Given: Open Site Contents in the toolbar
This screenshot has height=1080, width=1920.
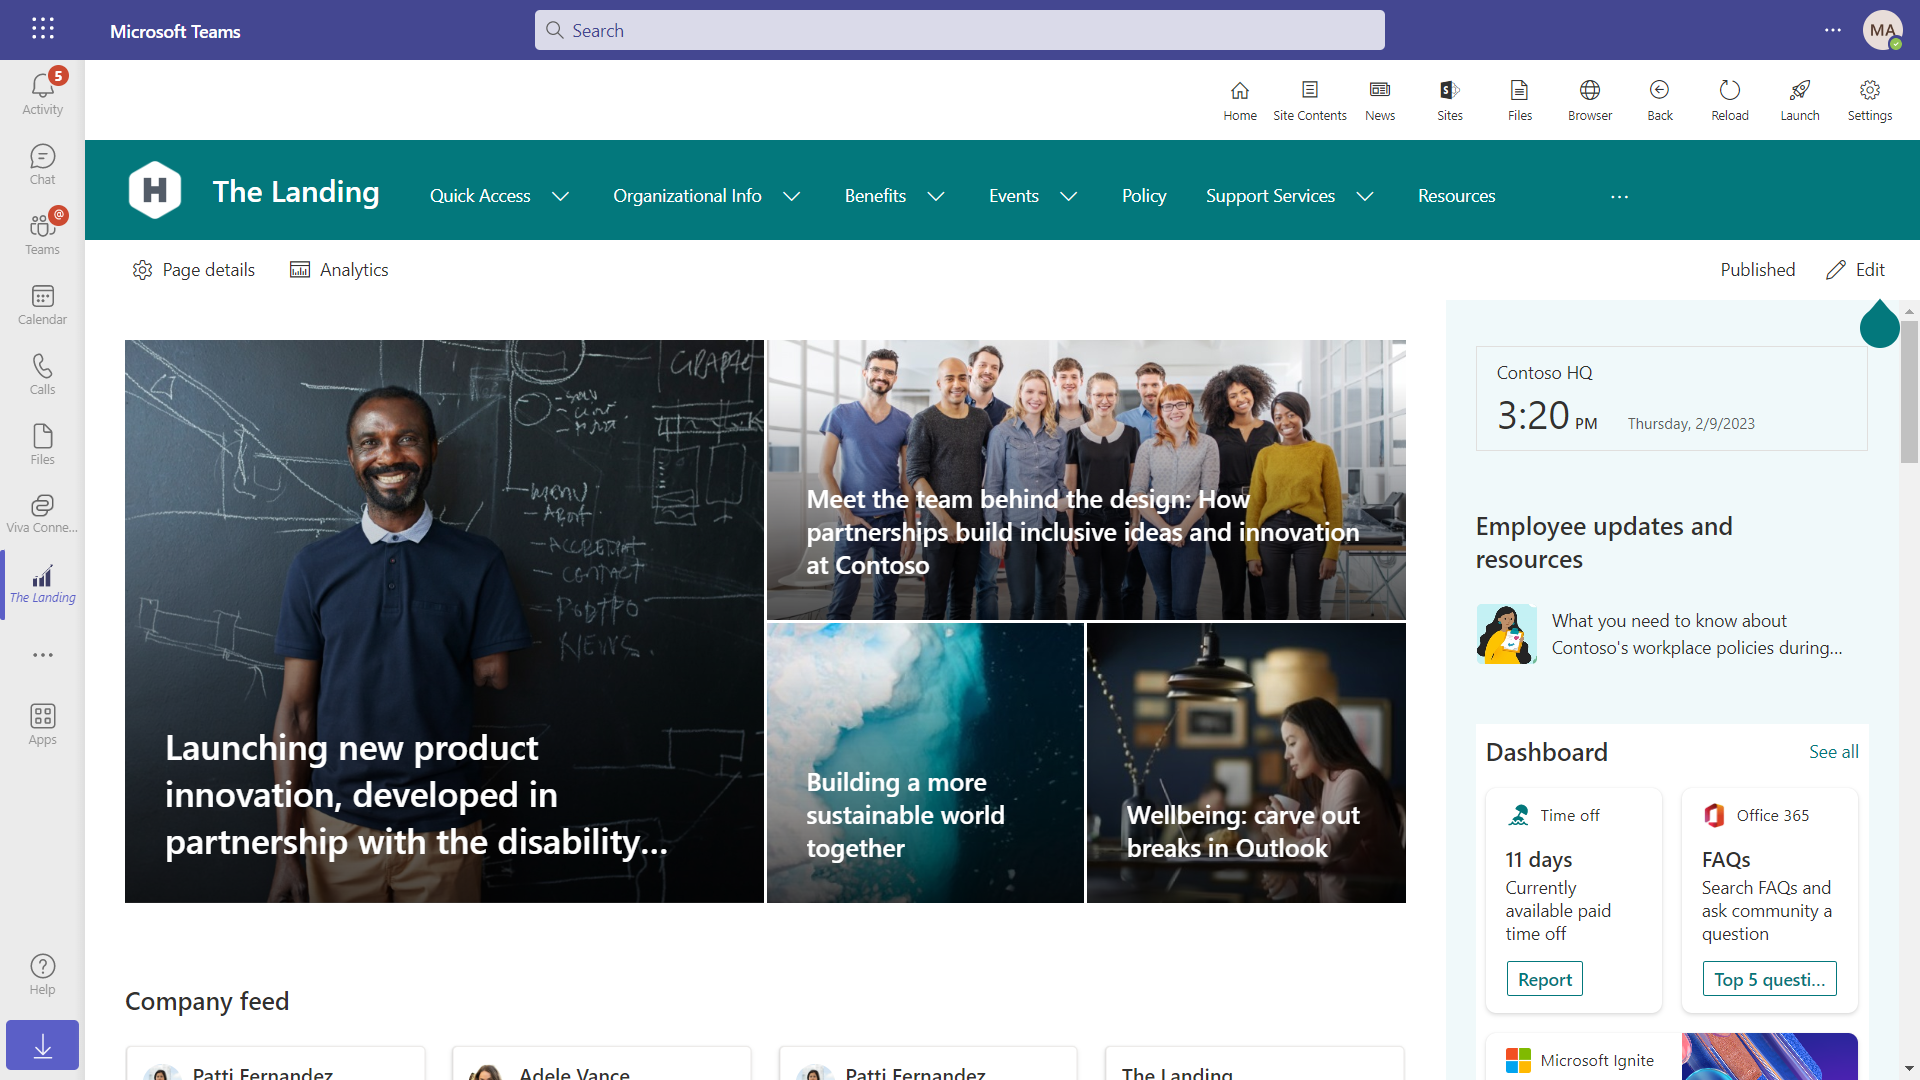Looking at the screenshot, I should pyautogui.click(x=1310, y=101).
